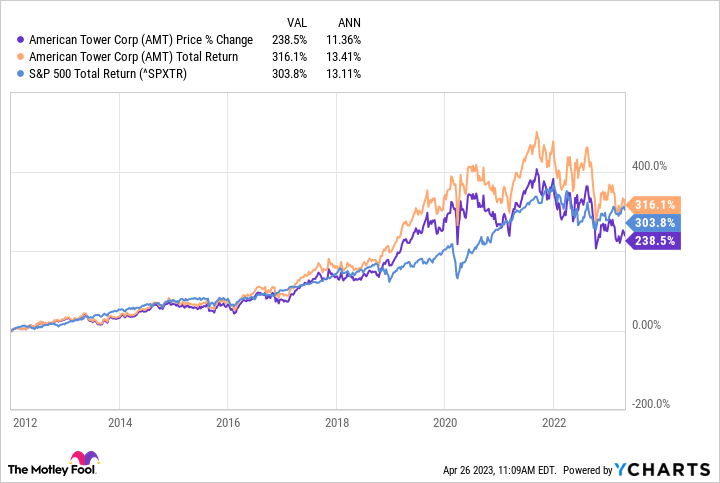This screenshot has width=720, height=483.
Task: Click the orange AMT Total Return legend dot
Action: (x=21, y=57)
